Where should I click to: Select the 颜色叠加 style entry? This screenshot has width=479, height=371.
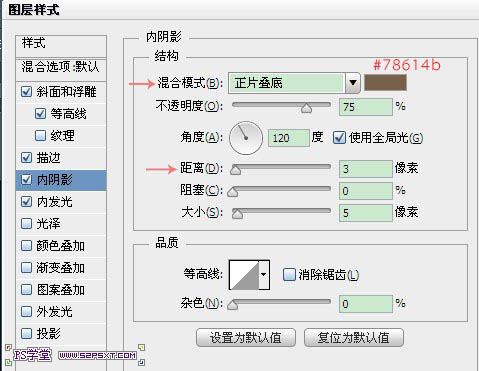click(x=60, y=246)
